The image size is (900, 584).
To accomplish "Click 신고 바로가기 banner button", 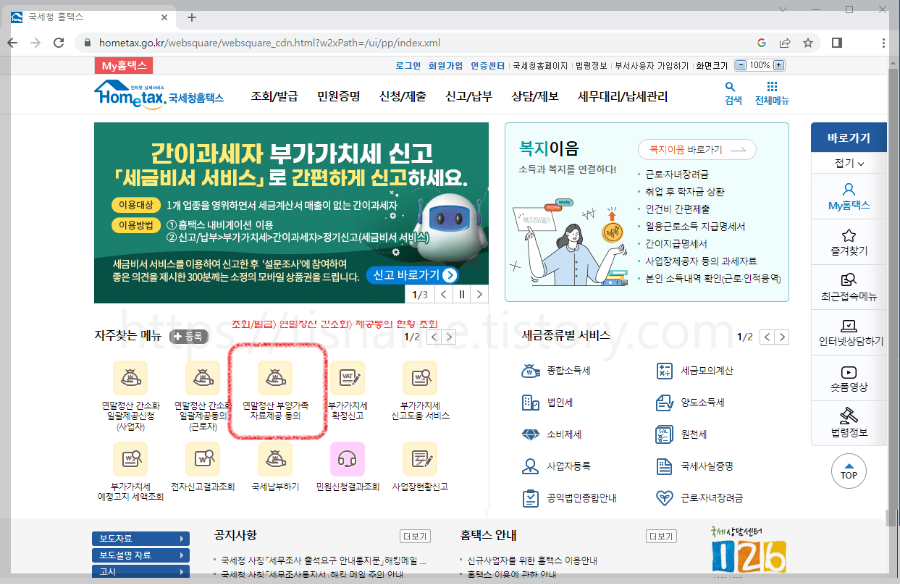I will click(x=414, y=275).
